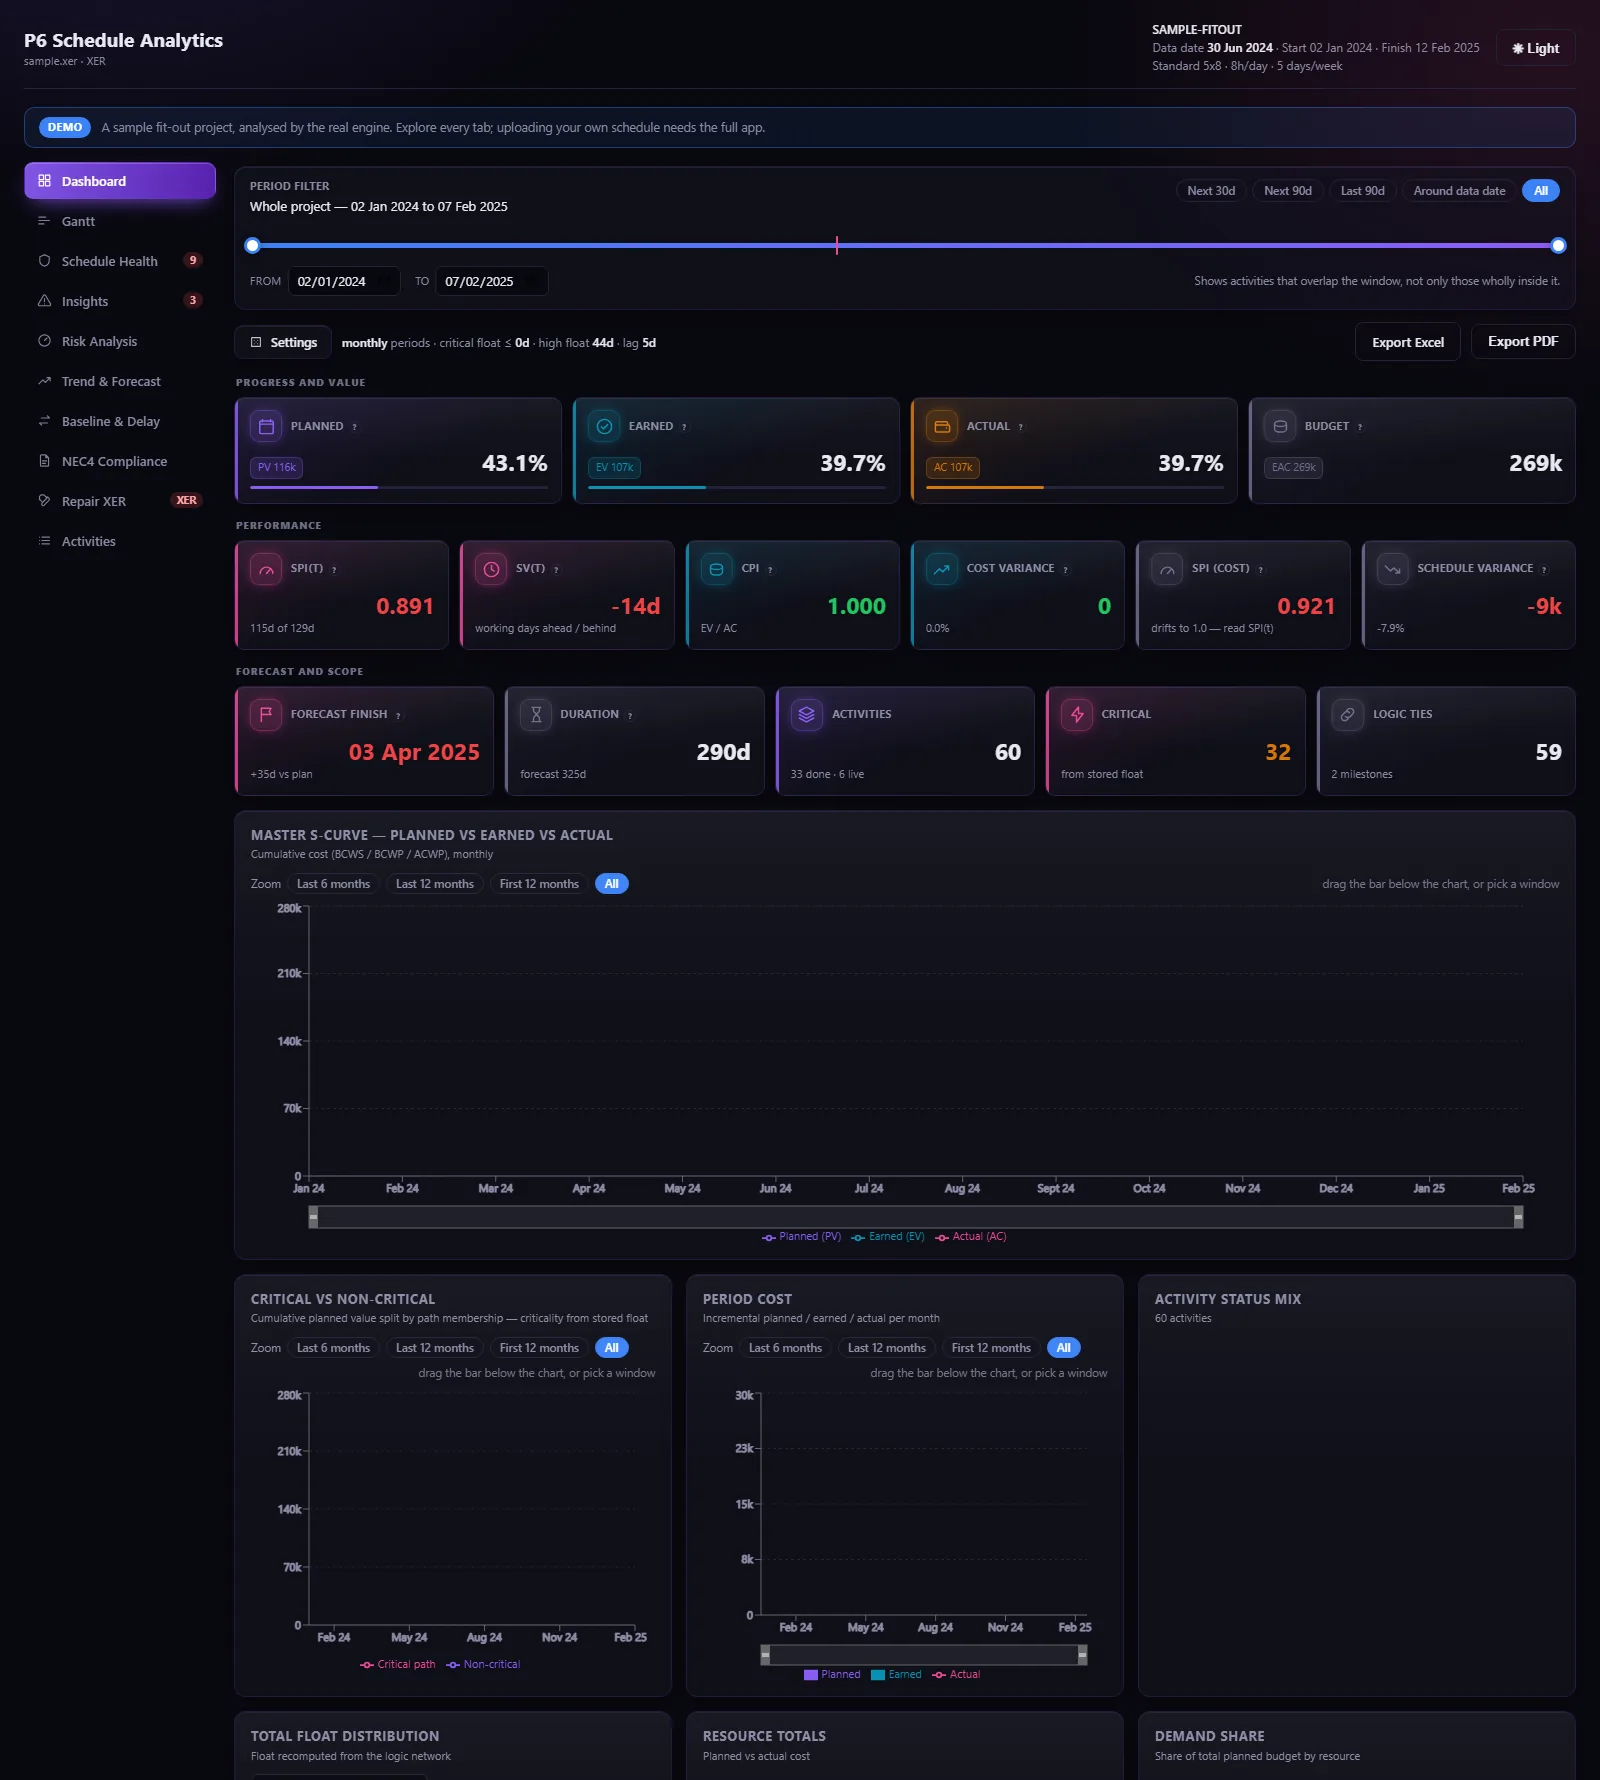Viewport: 1600px width, 1780px height.
Task: Click the Actual card wallet icon
Action: click(942, 426)
